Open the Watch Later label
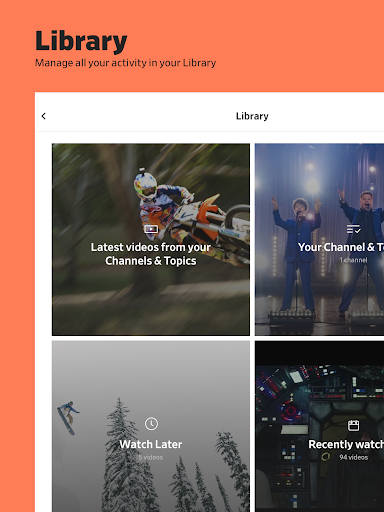This screenshot has width=384, height=512. click(x=151, y=444)
